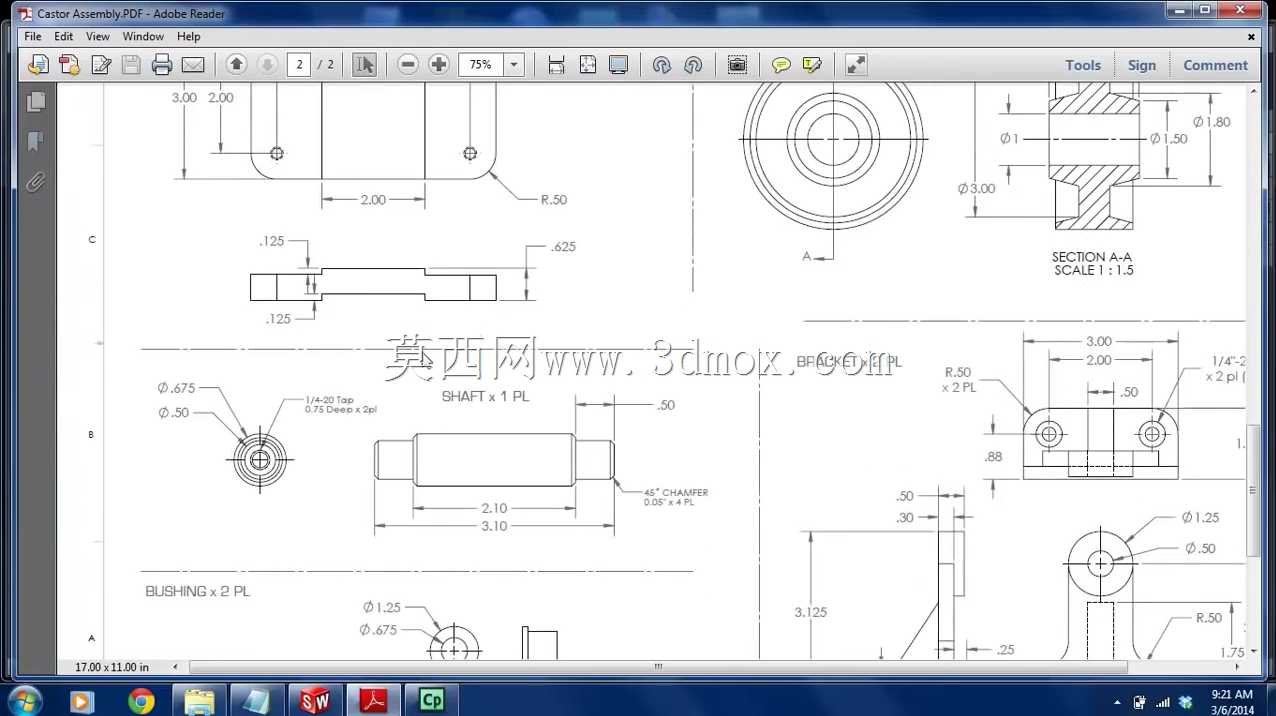Close the document with the menu bar X
Screen dimensions: 1276x716
point(1251,37)
